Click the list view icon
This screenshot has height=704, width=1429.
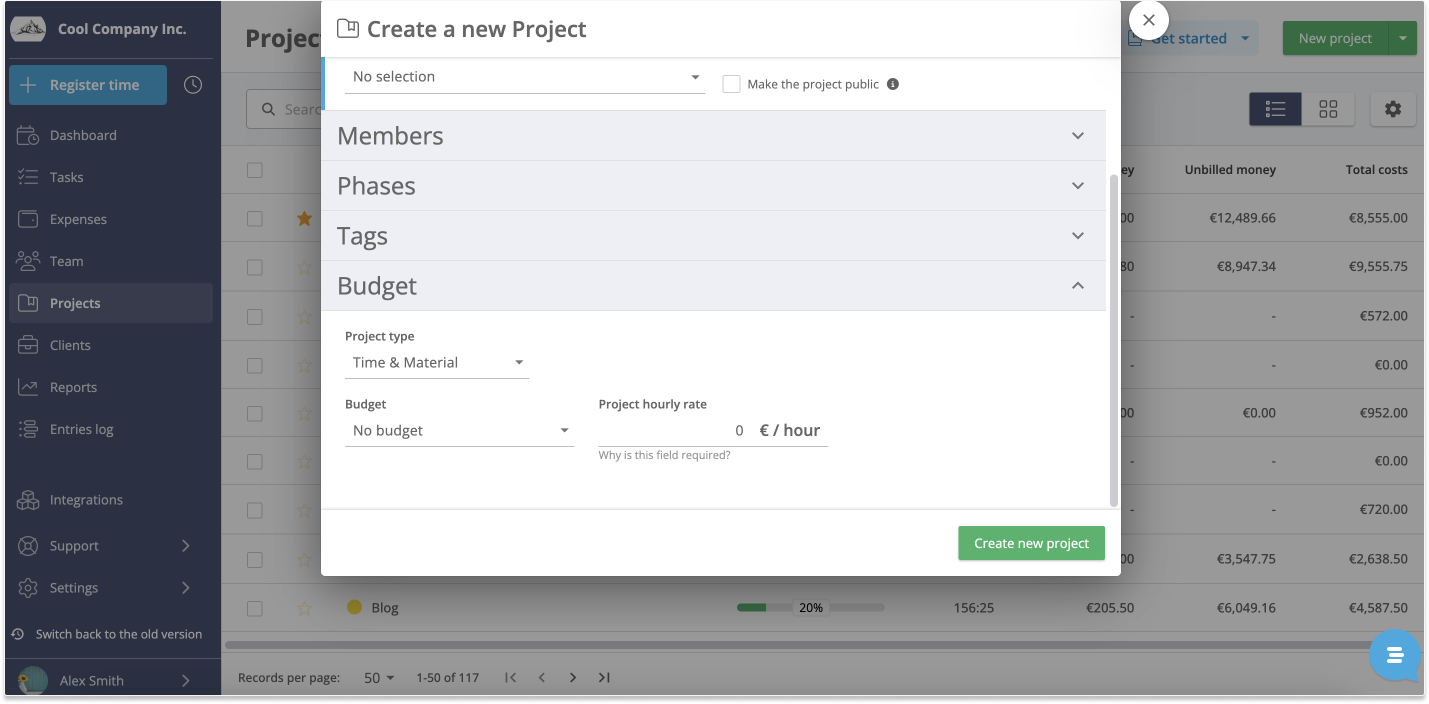tap(1275, 109)
